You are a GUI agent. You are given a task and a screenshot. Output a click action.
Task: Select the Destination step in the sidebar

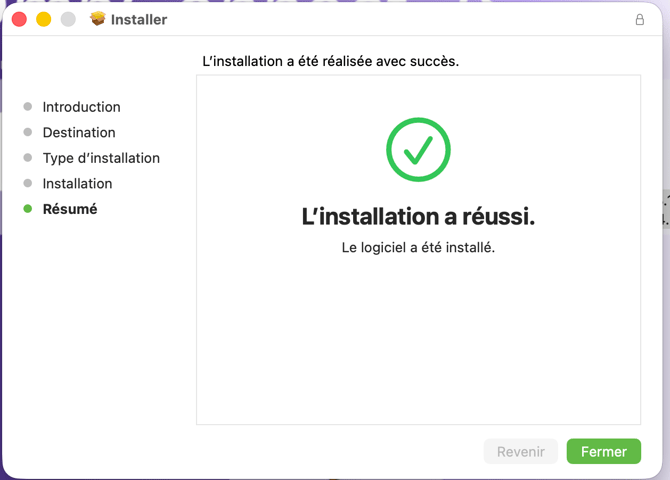coord(79,132)
